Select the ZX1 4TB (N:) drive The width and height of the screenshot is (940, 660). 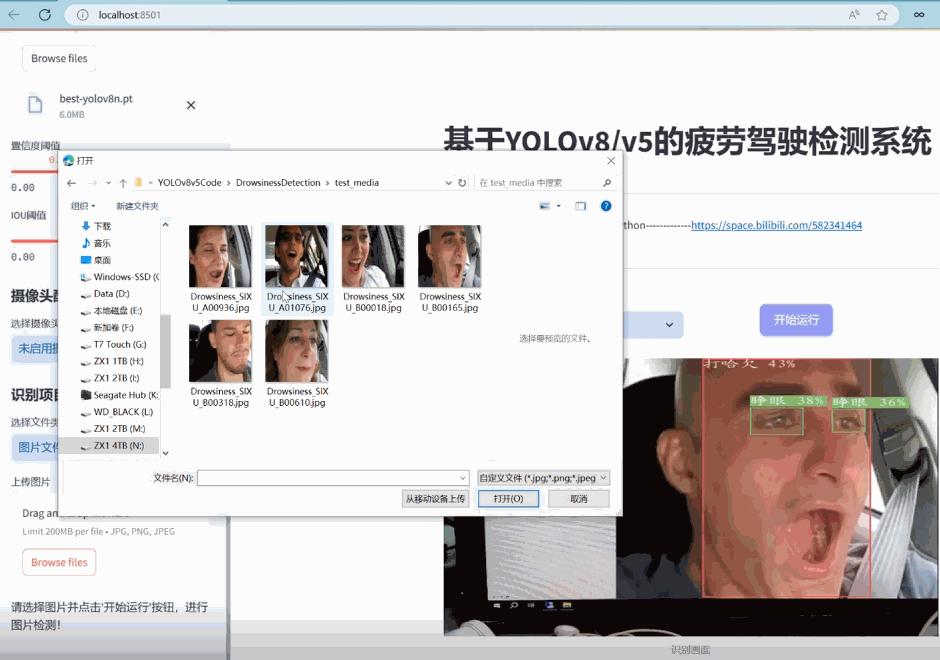117,444
